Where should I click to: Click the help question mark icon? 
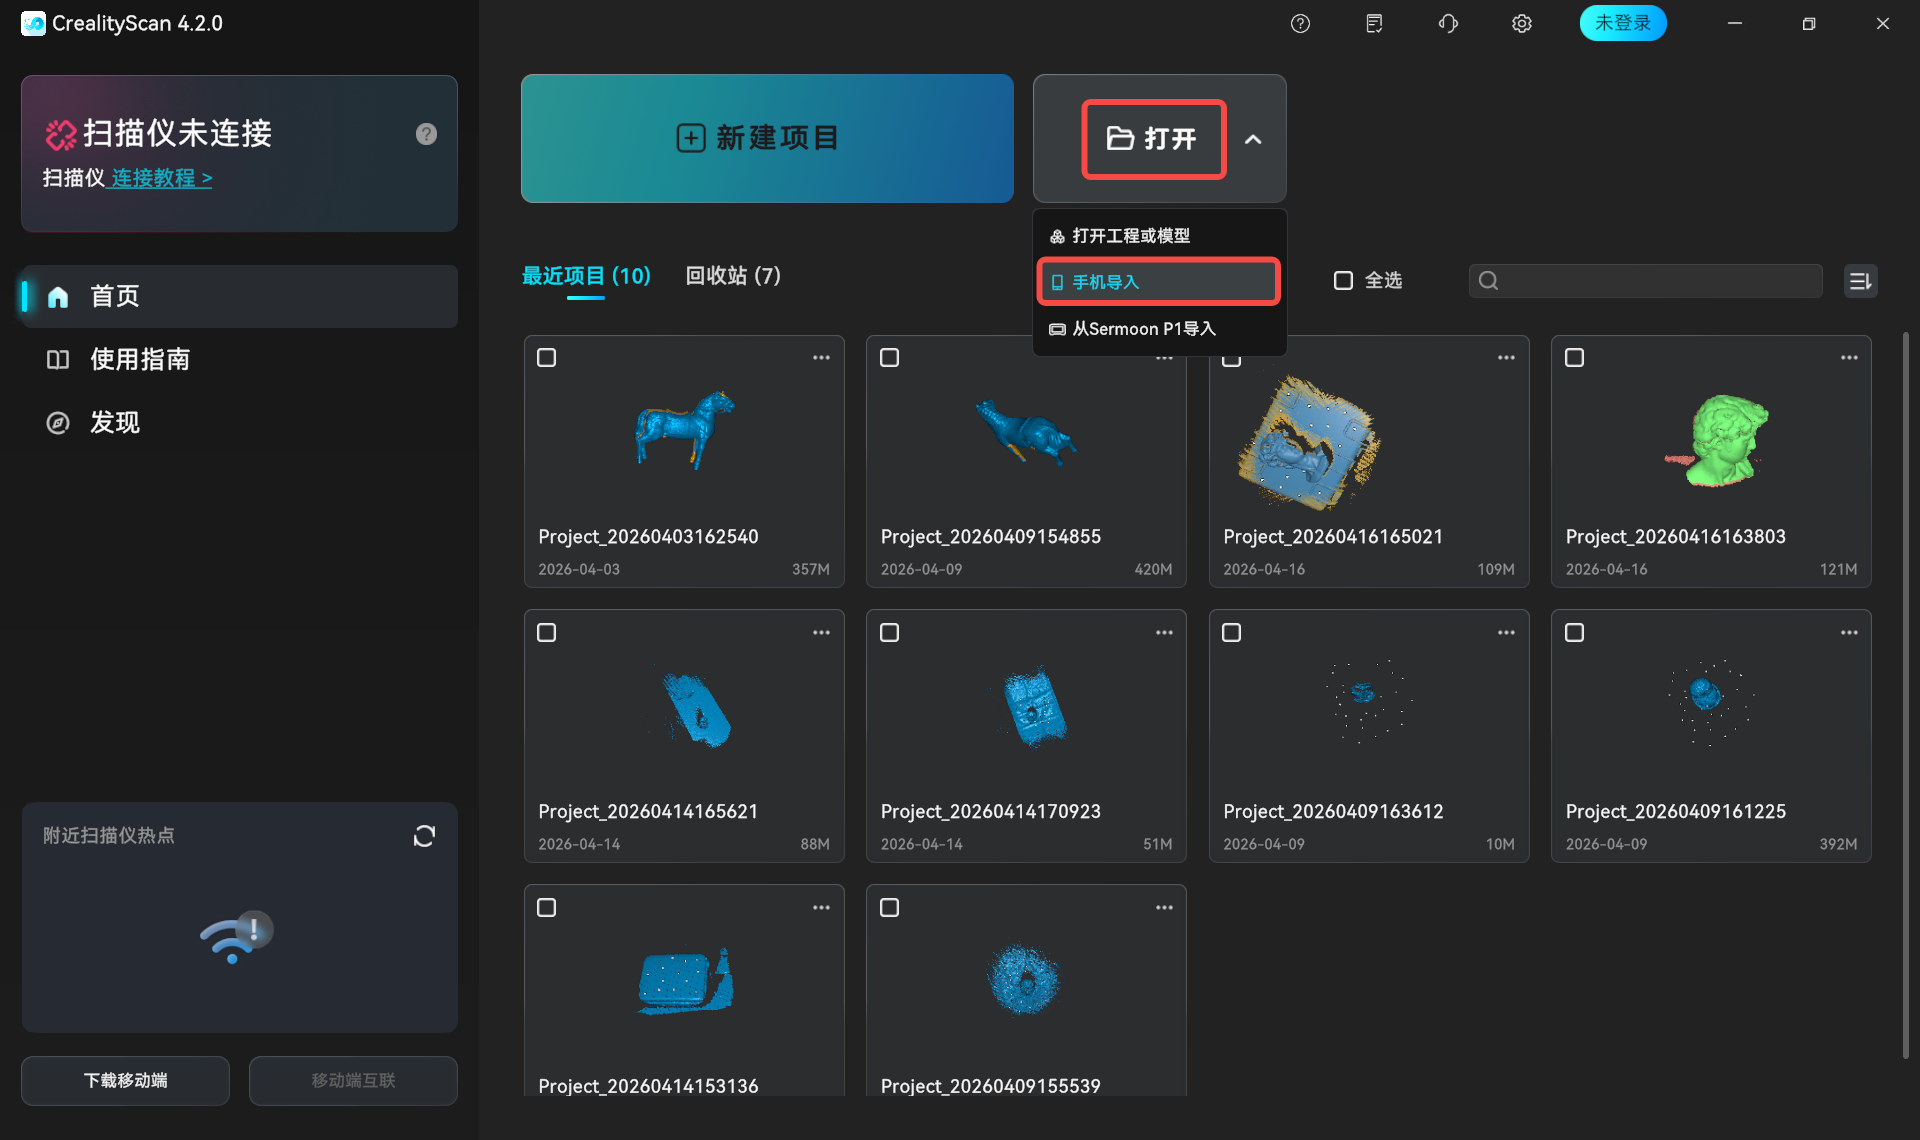tap(1300, 23)
